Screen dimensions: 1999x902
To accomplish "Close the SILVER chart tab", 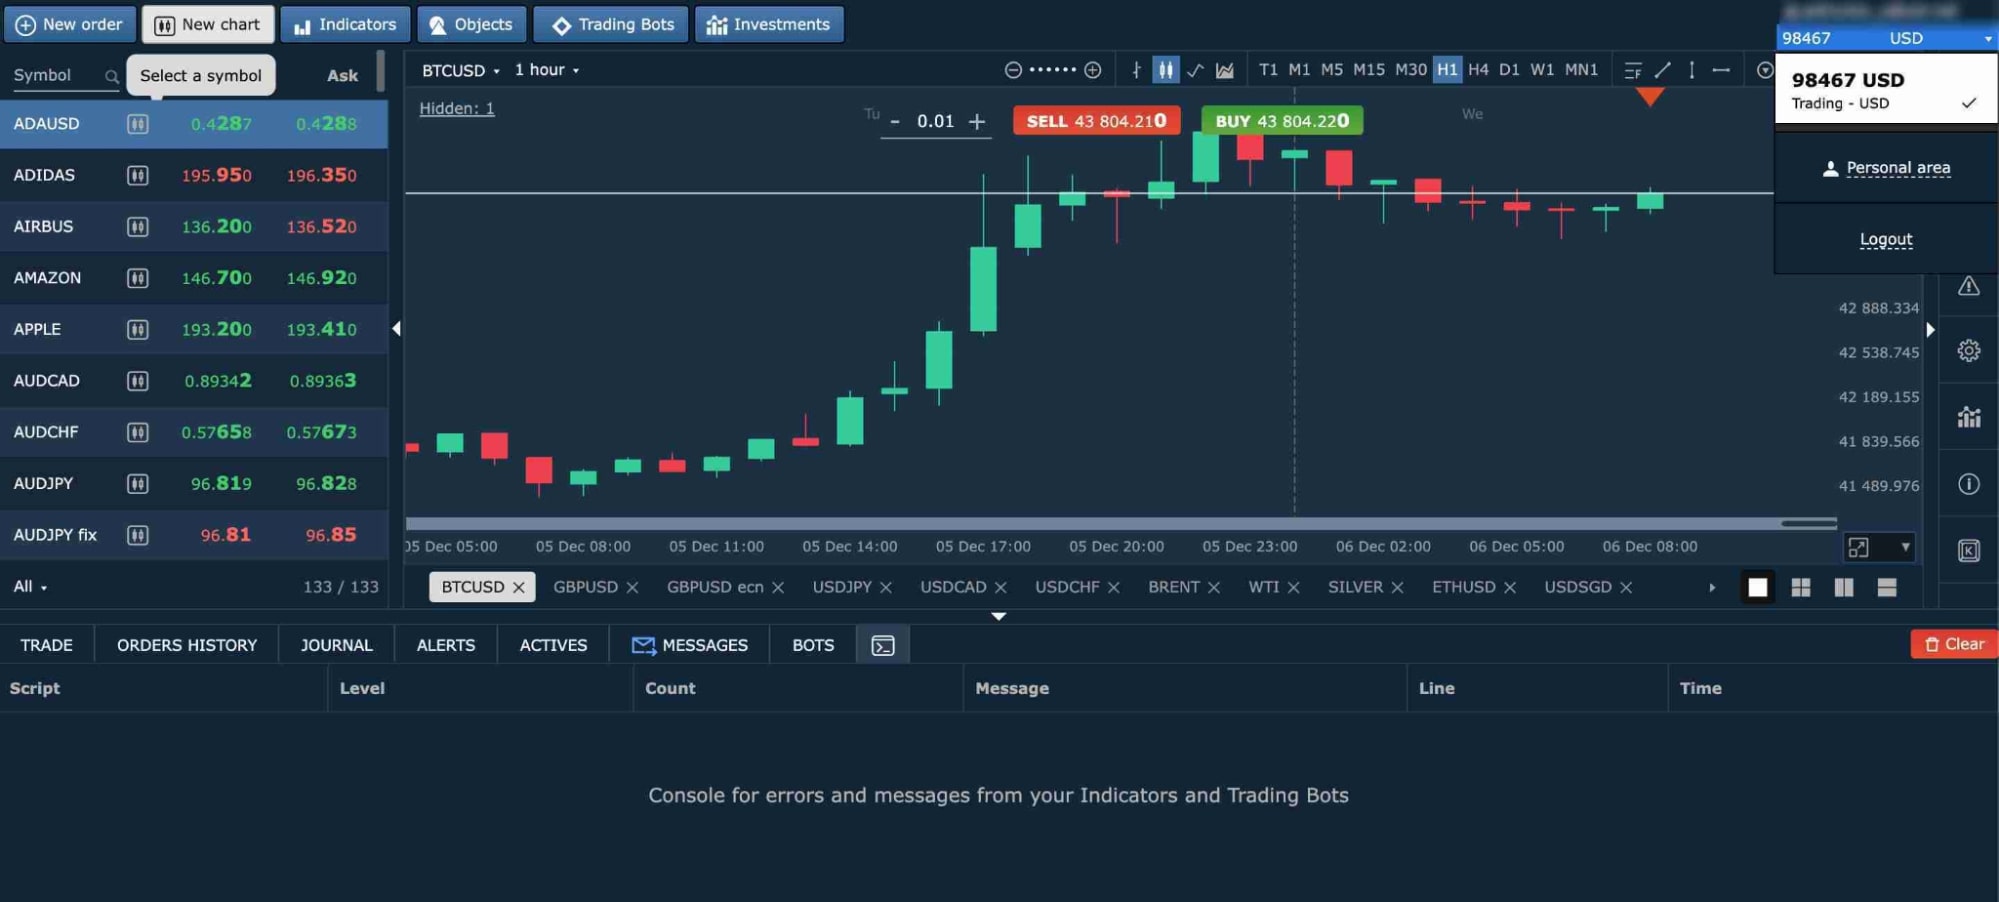I will coord(1397,588).
